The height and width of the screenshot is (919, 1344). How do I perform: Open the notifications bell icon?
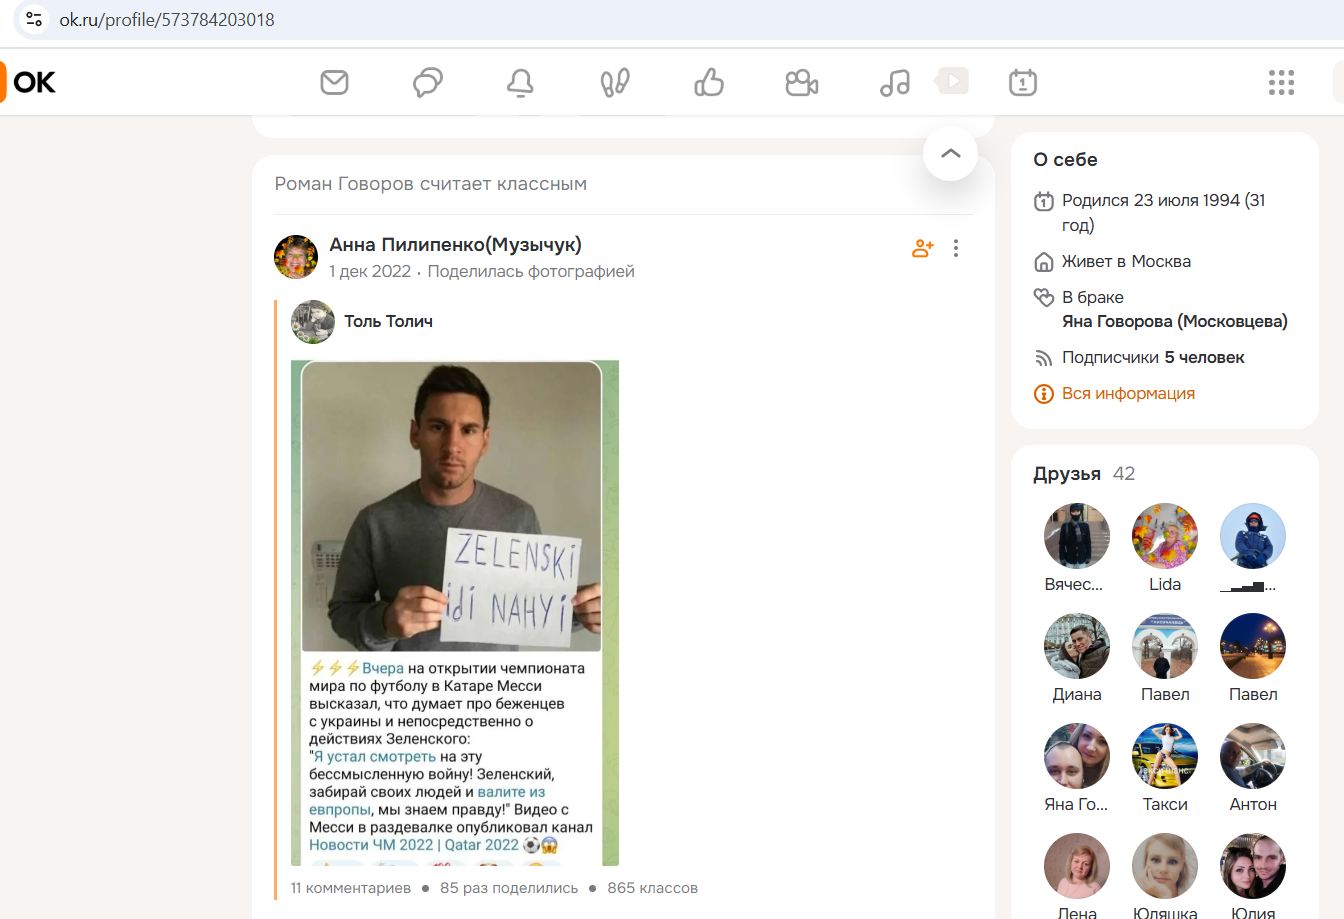[520, 82]
